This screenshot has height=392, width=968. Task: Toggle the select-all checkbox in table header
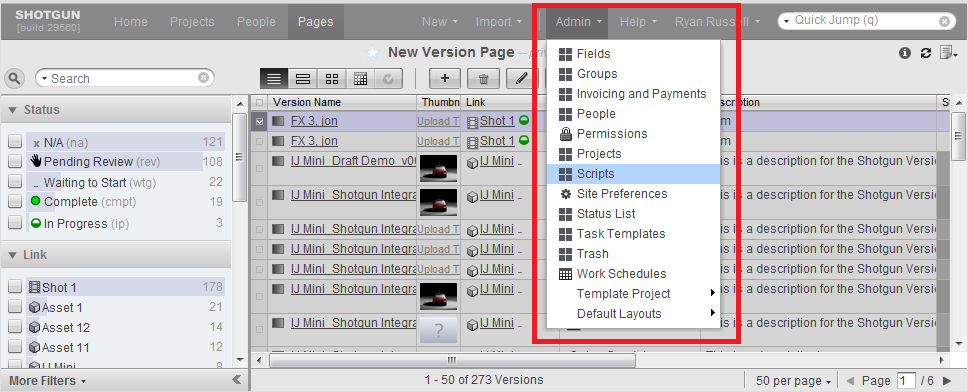(259, 102)
